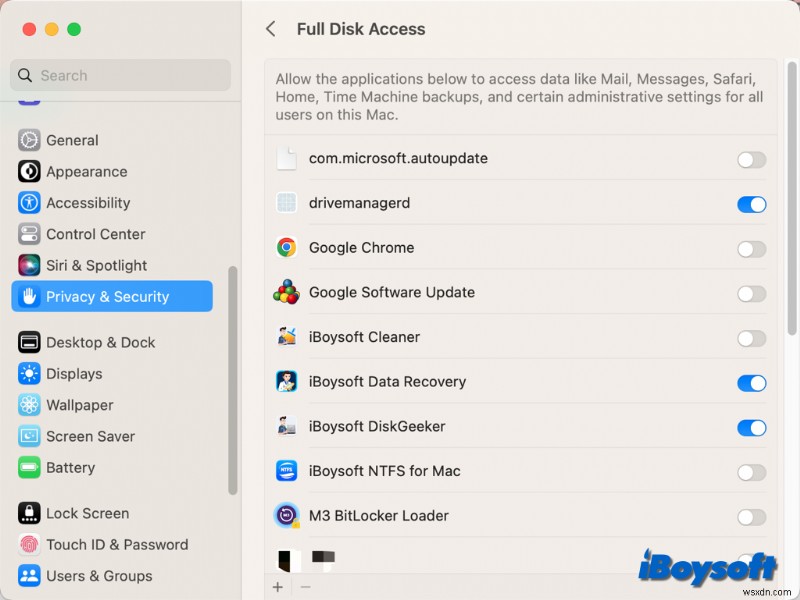Toggle Google Software Update switch
800x600 pixels.
pos(752,294)
